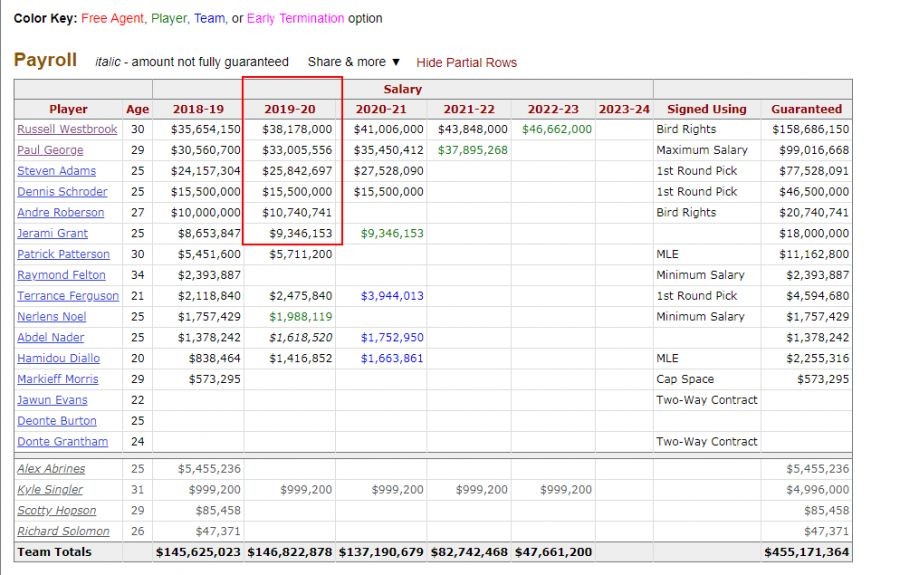Image resolution: width=900 pixels, height=575 pixels.
Task: Open Paul George's player link
Action: pyautogui.click(x=50, y=150)
